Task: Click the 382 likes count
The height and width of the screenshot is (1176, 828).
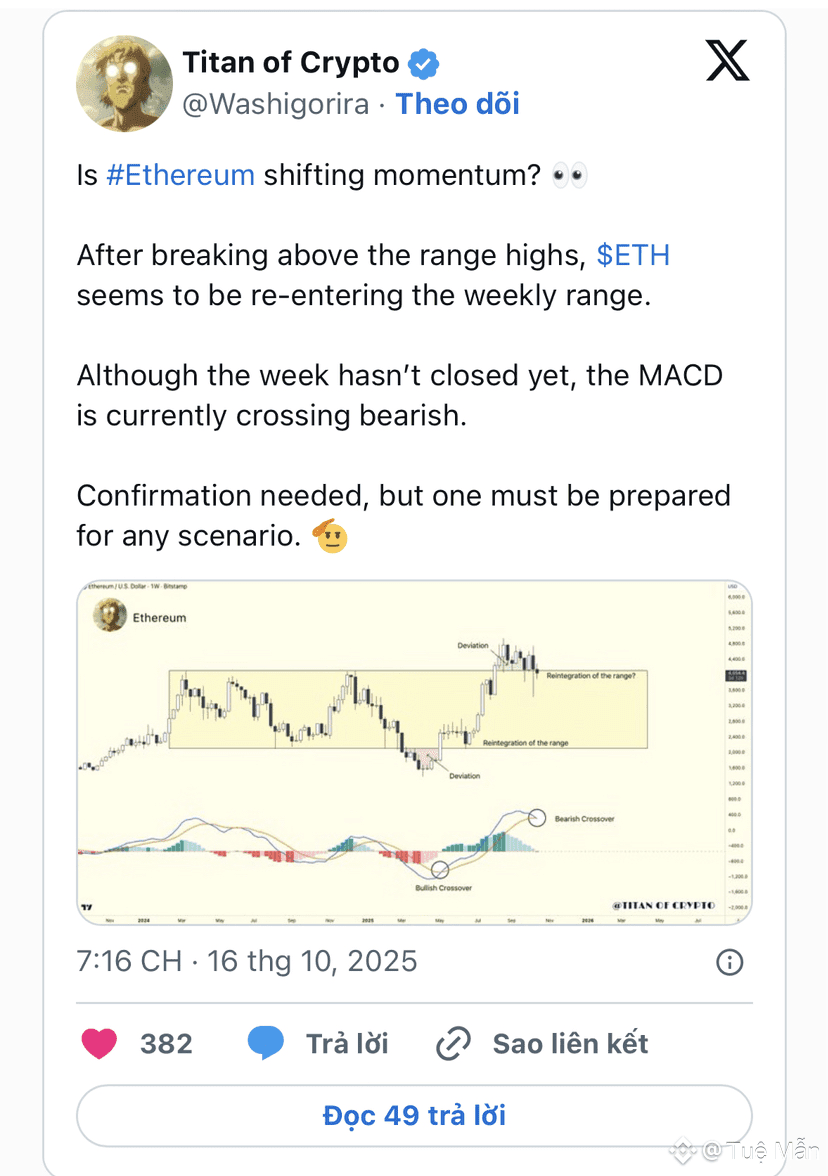Action: point(166,1044)
